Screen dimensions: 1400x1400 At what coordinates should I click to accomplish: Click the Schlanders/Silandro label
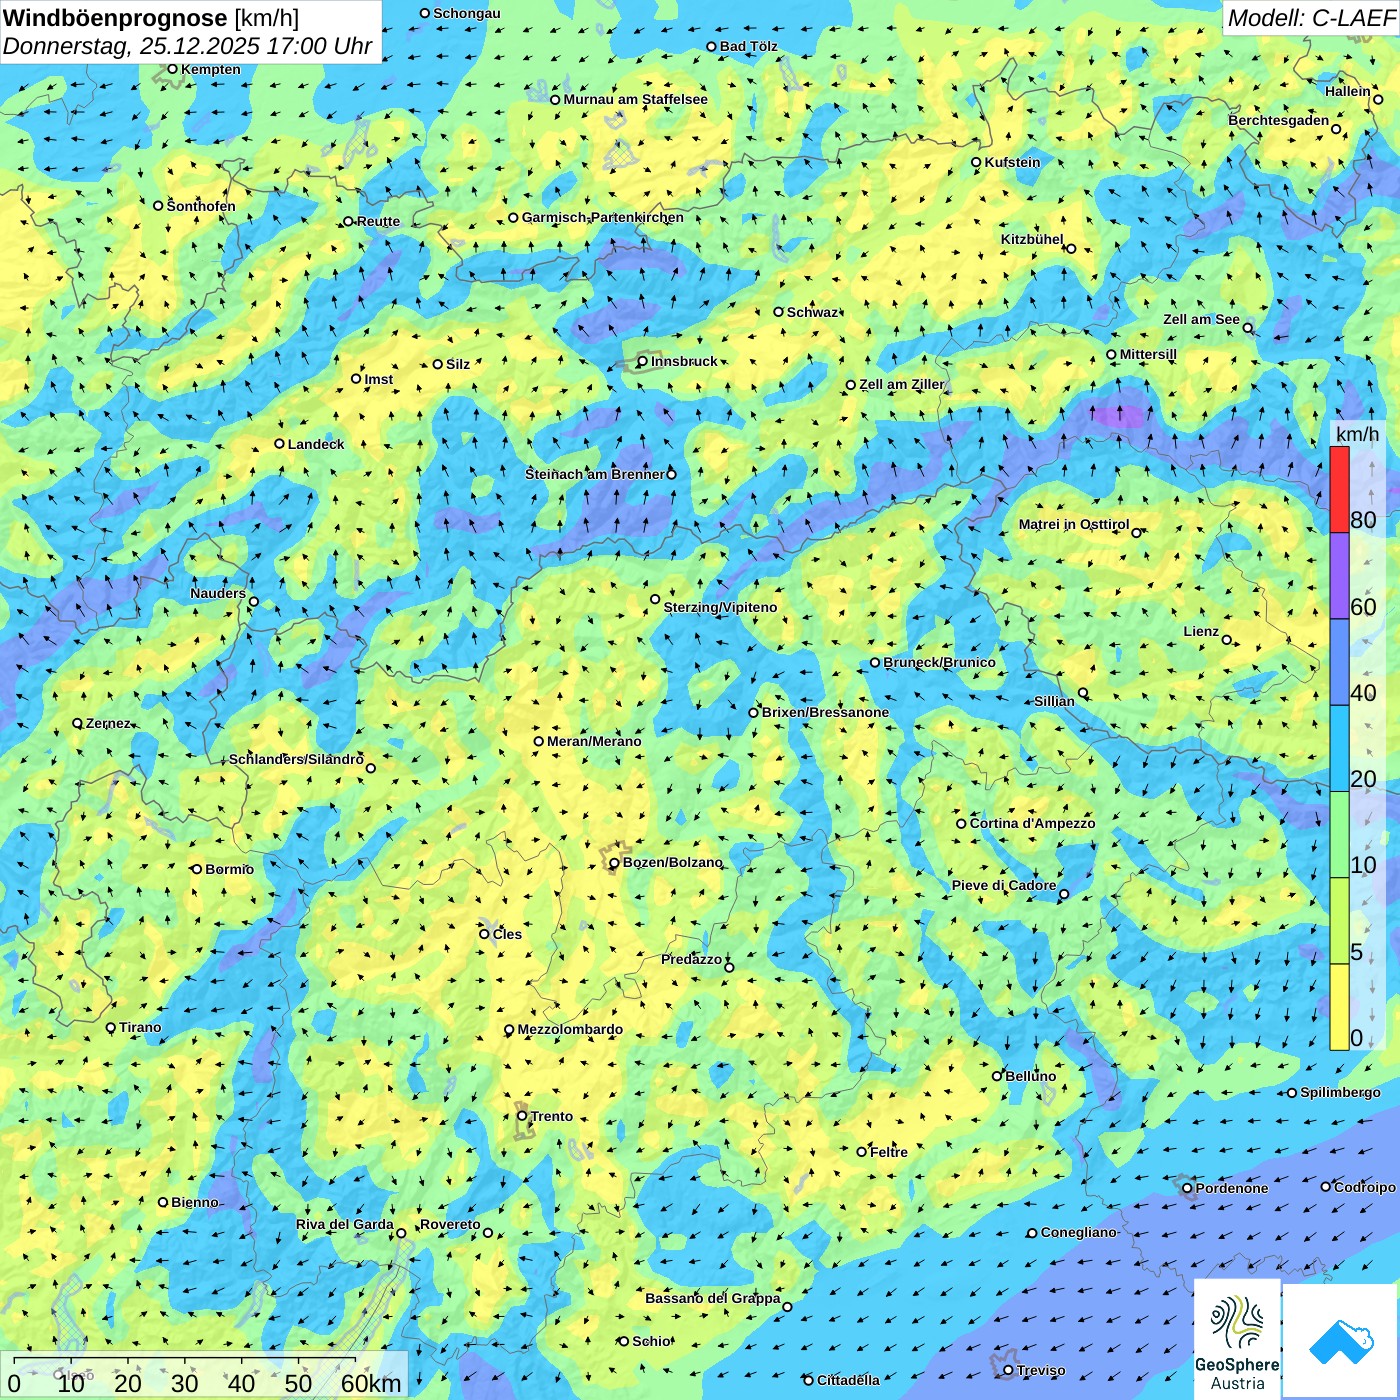click(x=296, y=759)
